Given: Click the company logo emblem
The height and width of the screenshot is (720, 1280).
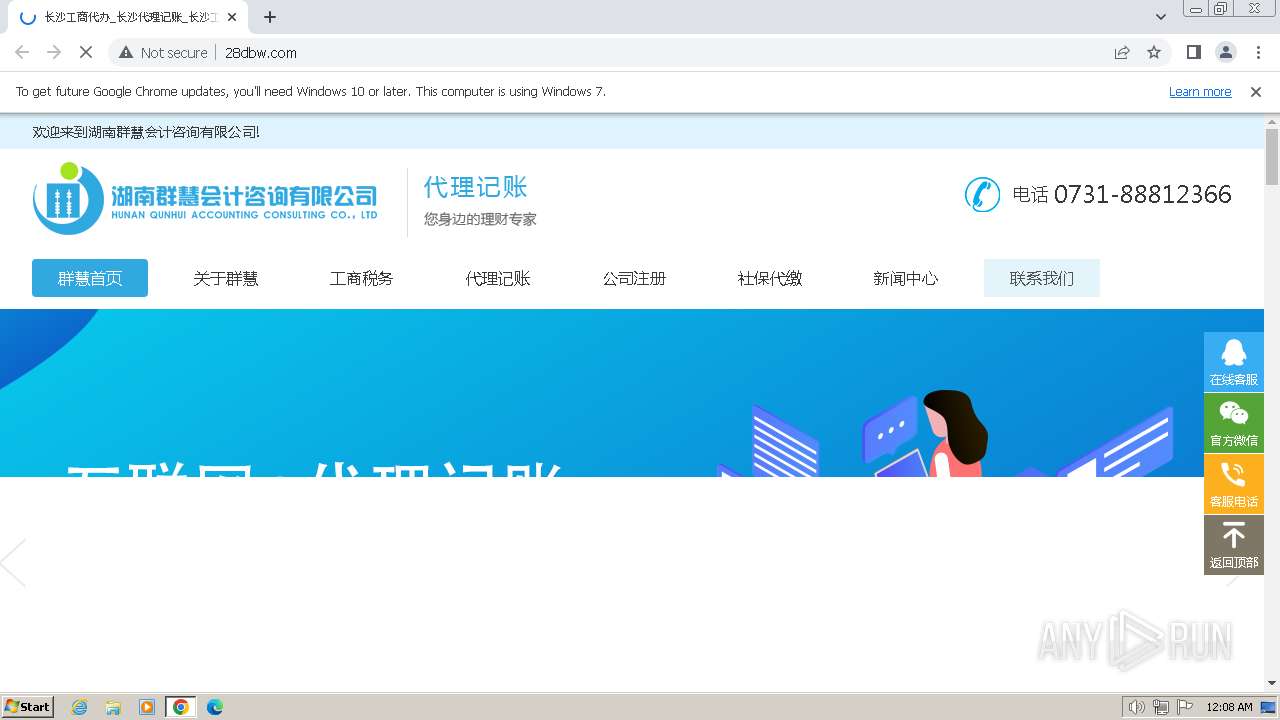Looking at the screenshot, I should [x=68, y=198].
